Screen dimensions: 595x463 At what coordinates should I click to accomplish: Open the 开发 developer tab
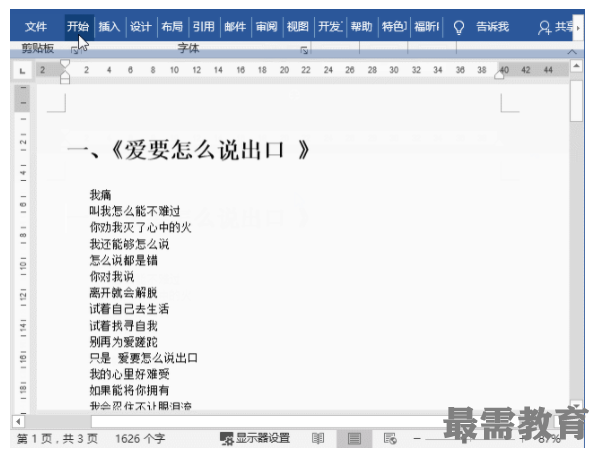(330, 27)
